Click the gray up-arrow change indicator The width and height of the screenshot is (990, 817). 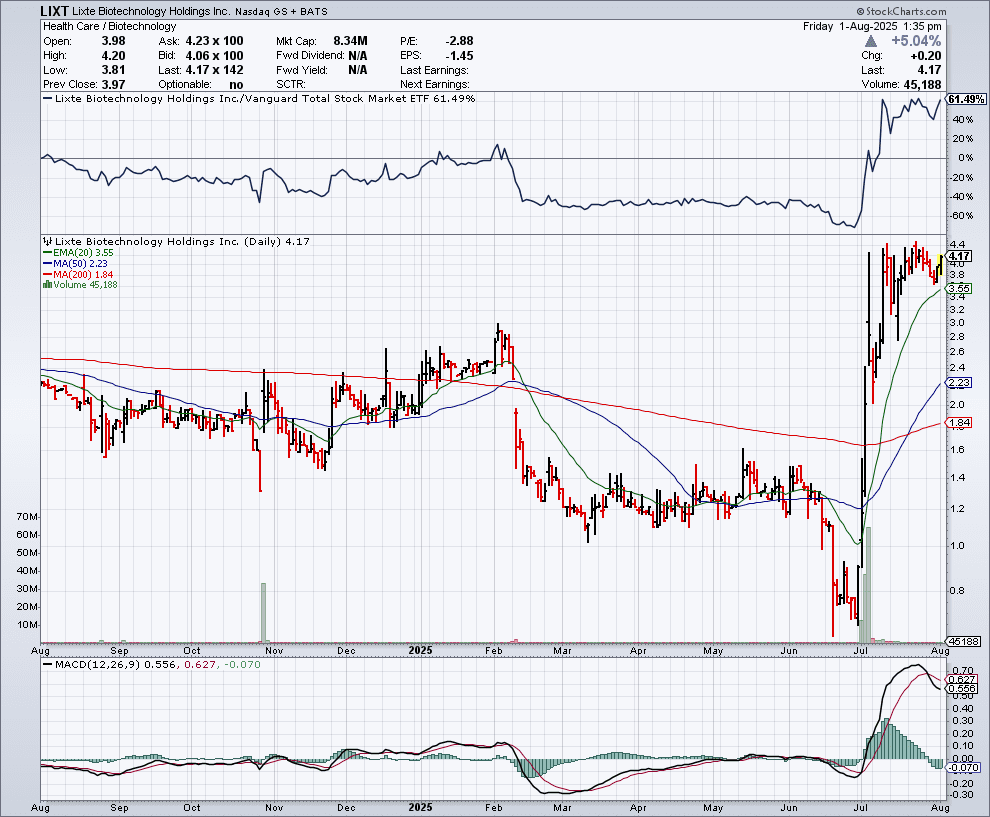(x=873, y=41)
